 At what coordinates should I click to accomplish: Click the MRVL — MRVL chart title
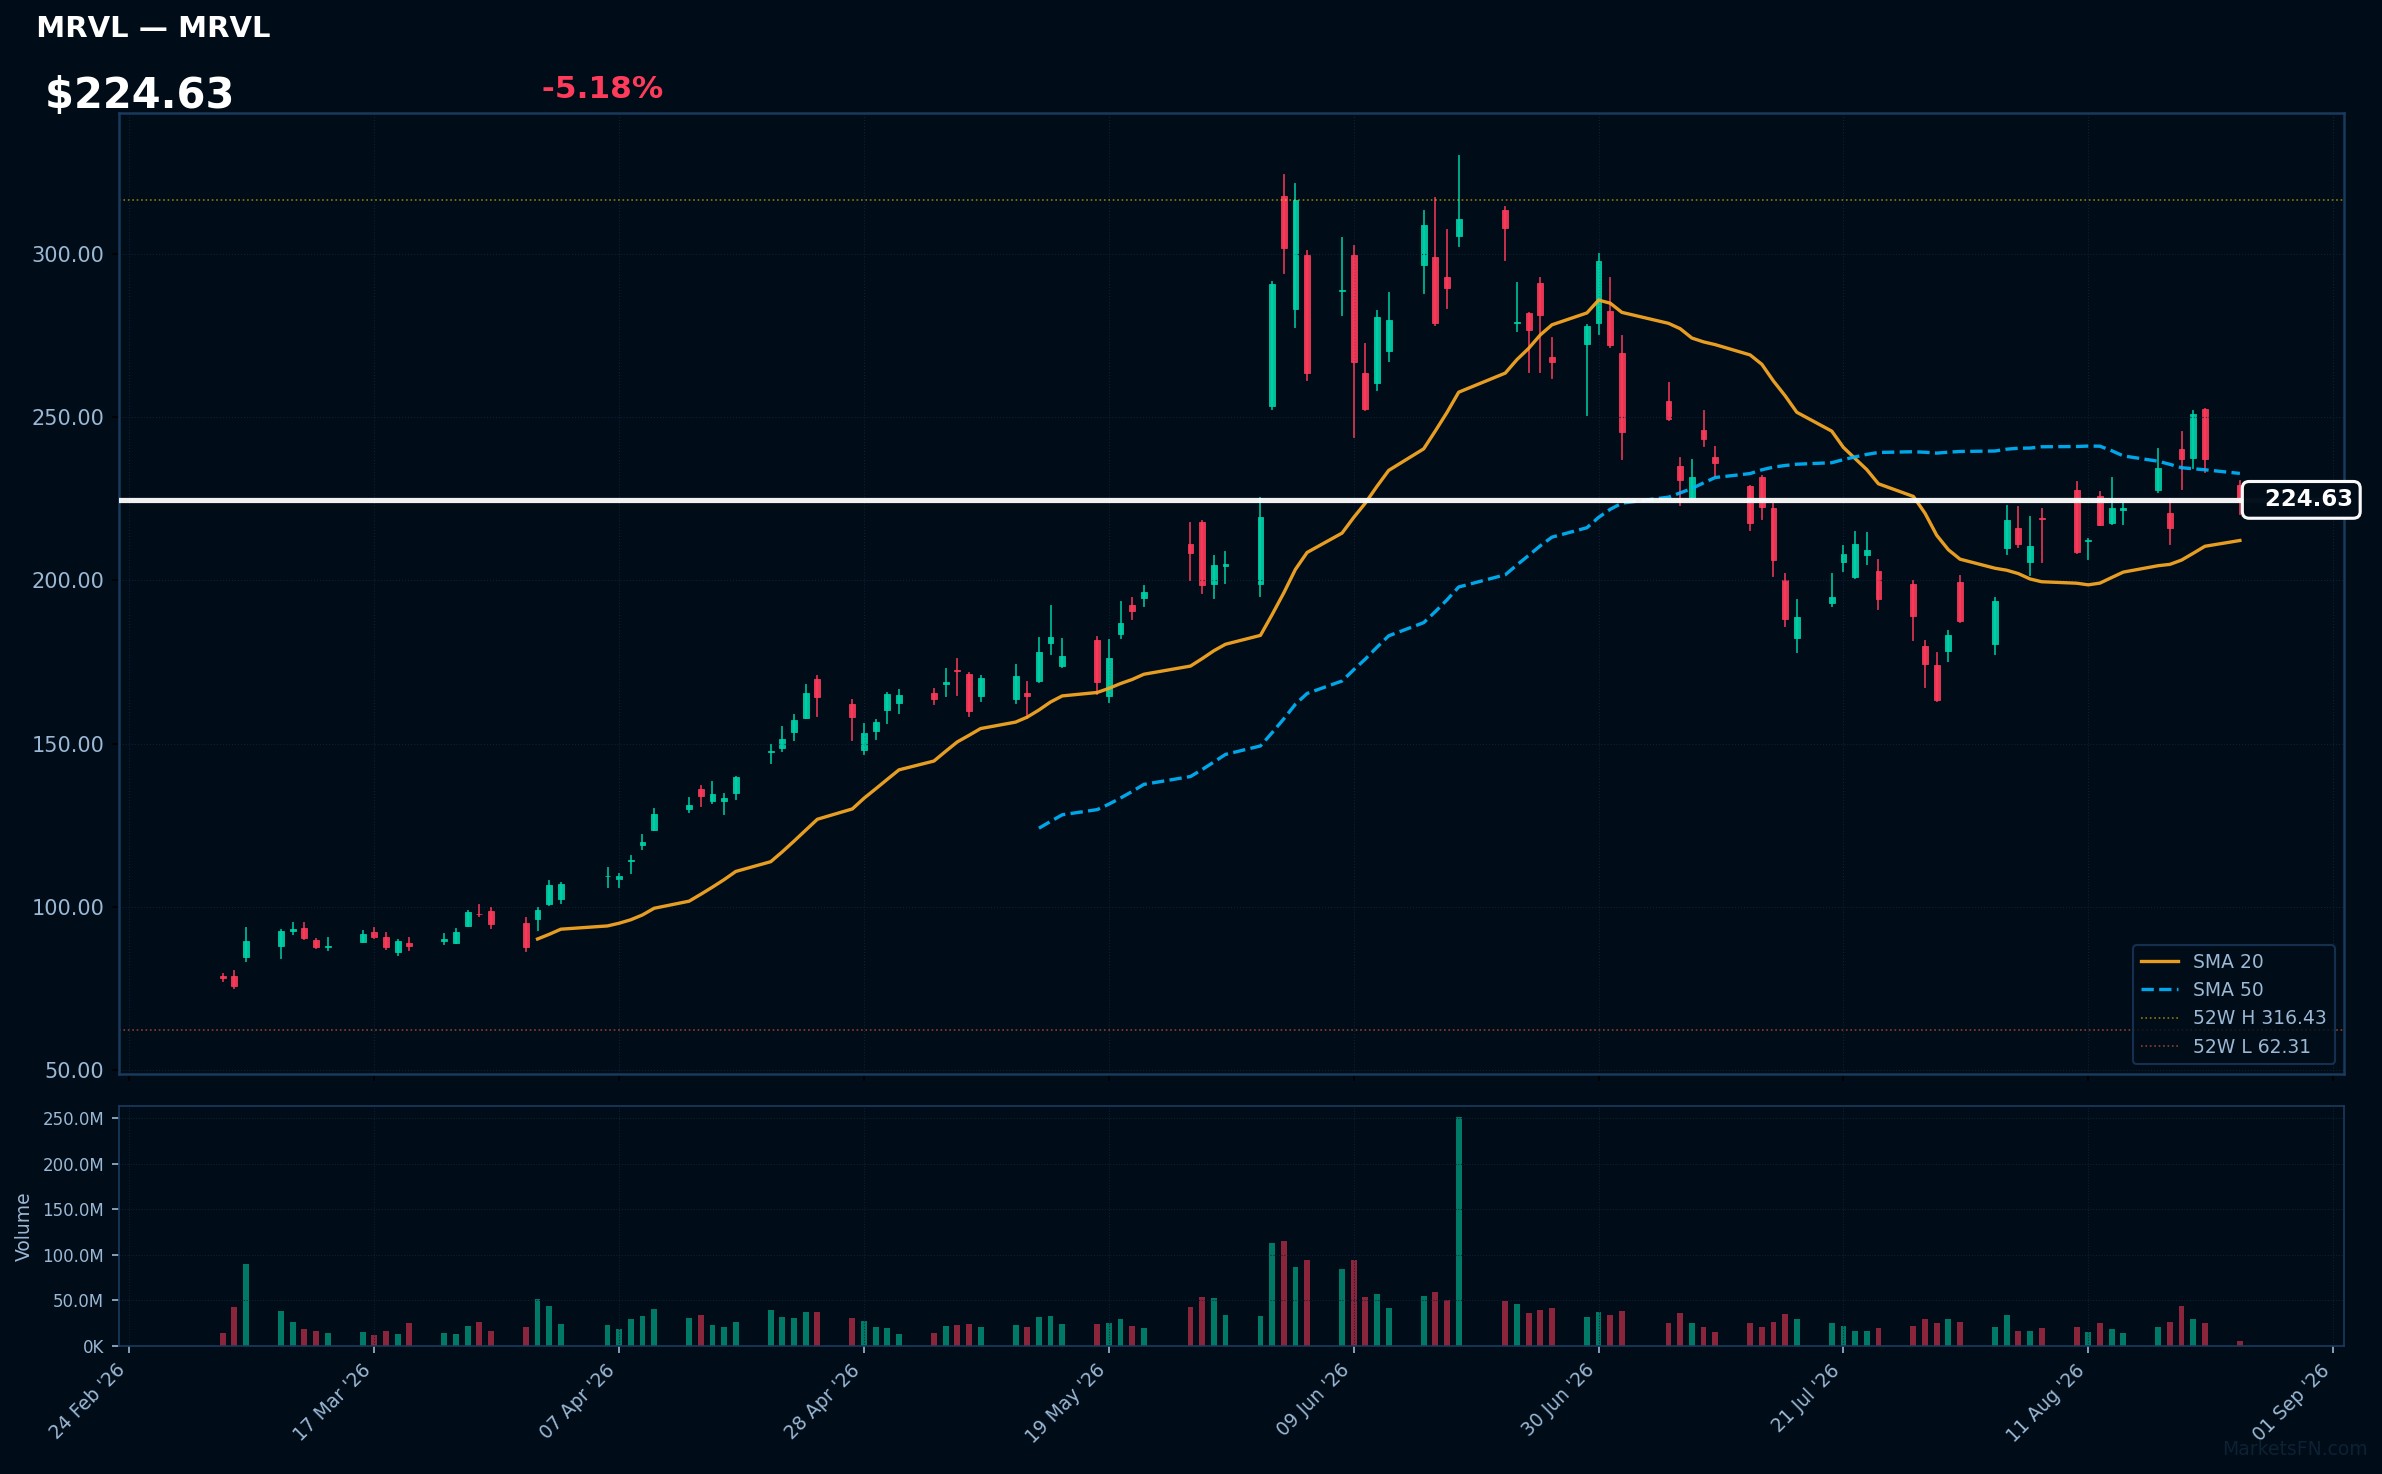pyautogui.click(x=153, y=27)
